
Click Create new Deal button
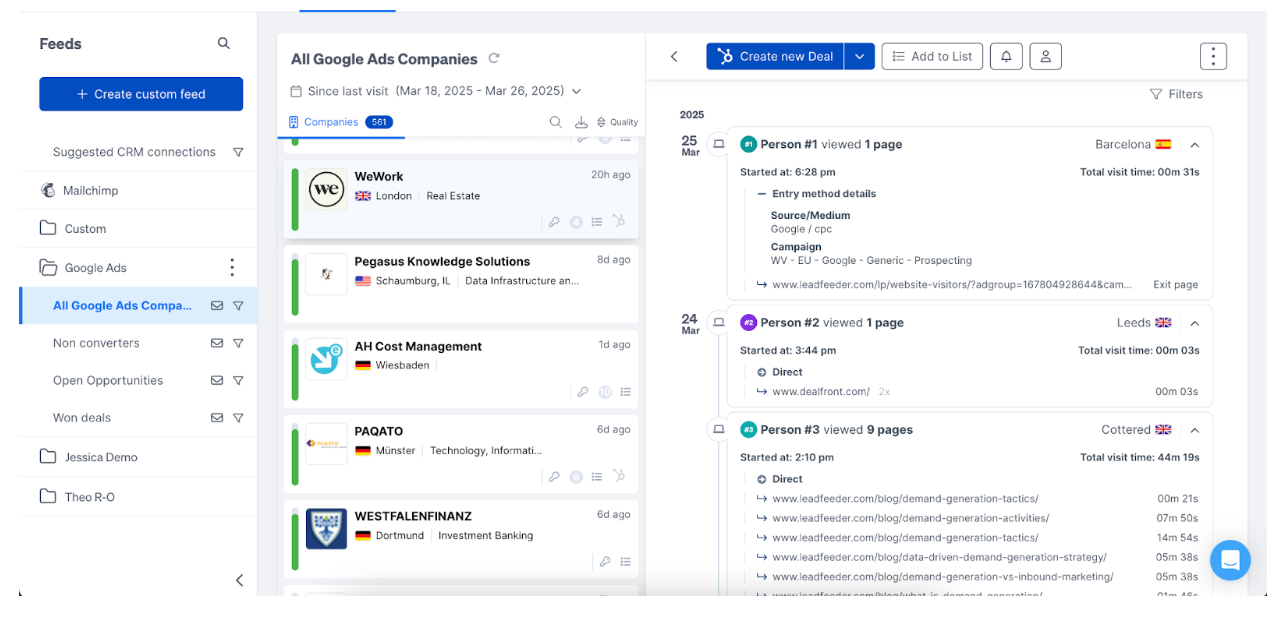pos(775,56)
